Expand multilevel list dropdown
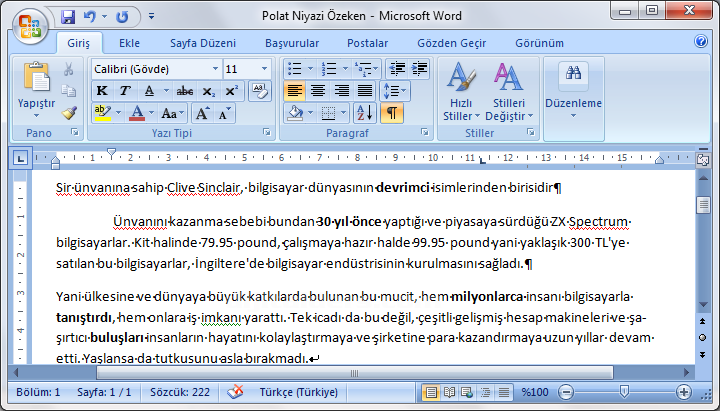This screenshot has width=720, height=411. 376,69
